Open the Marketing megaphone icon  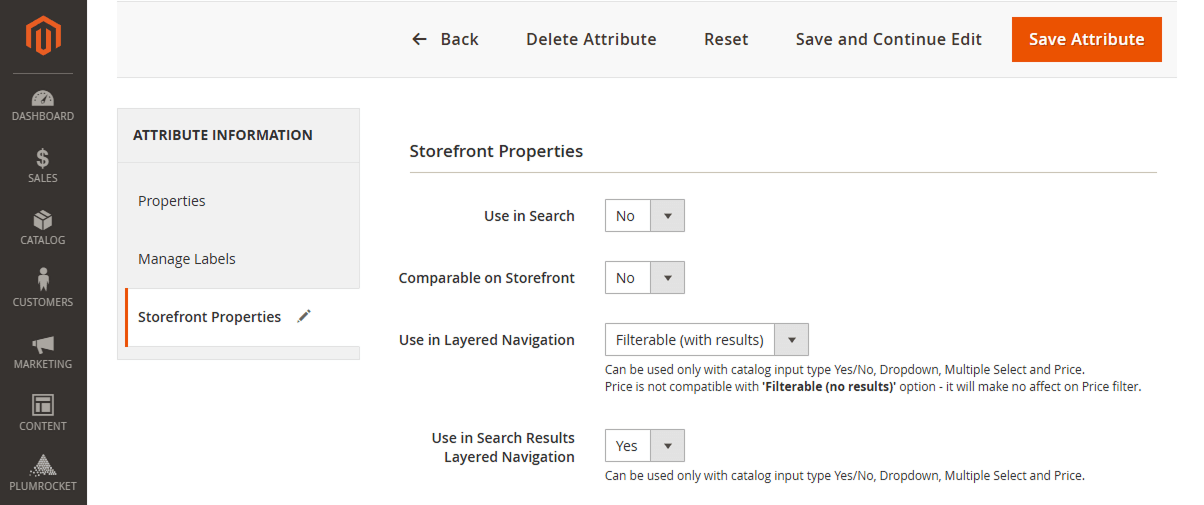coord(43,345)
